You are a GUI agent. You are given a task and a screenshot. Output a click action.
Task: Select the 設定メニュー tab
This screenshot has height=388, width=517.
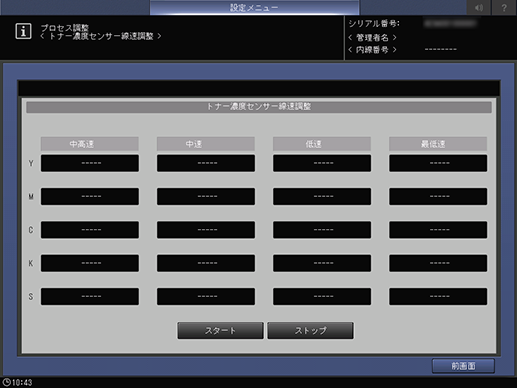coord(254,7)
